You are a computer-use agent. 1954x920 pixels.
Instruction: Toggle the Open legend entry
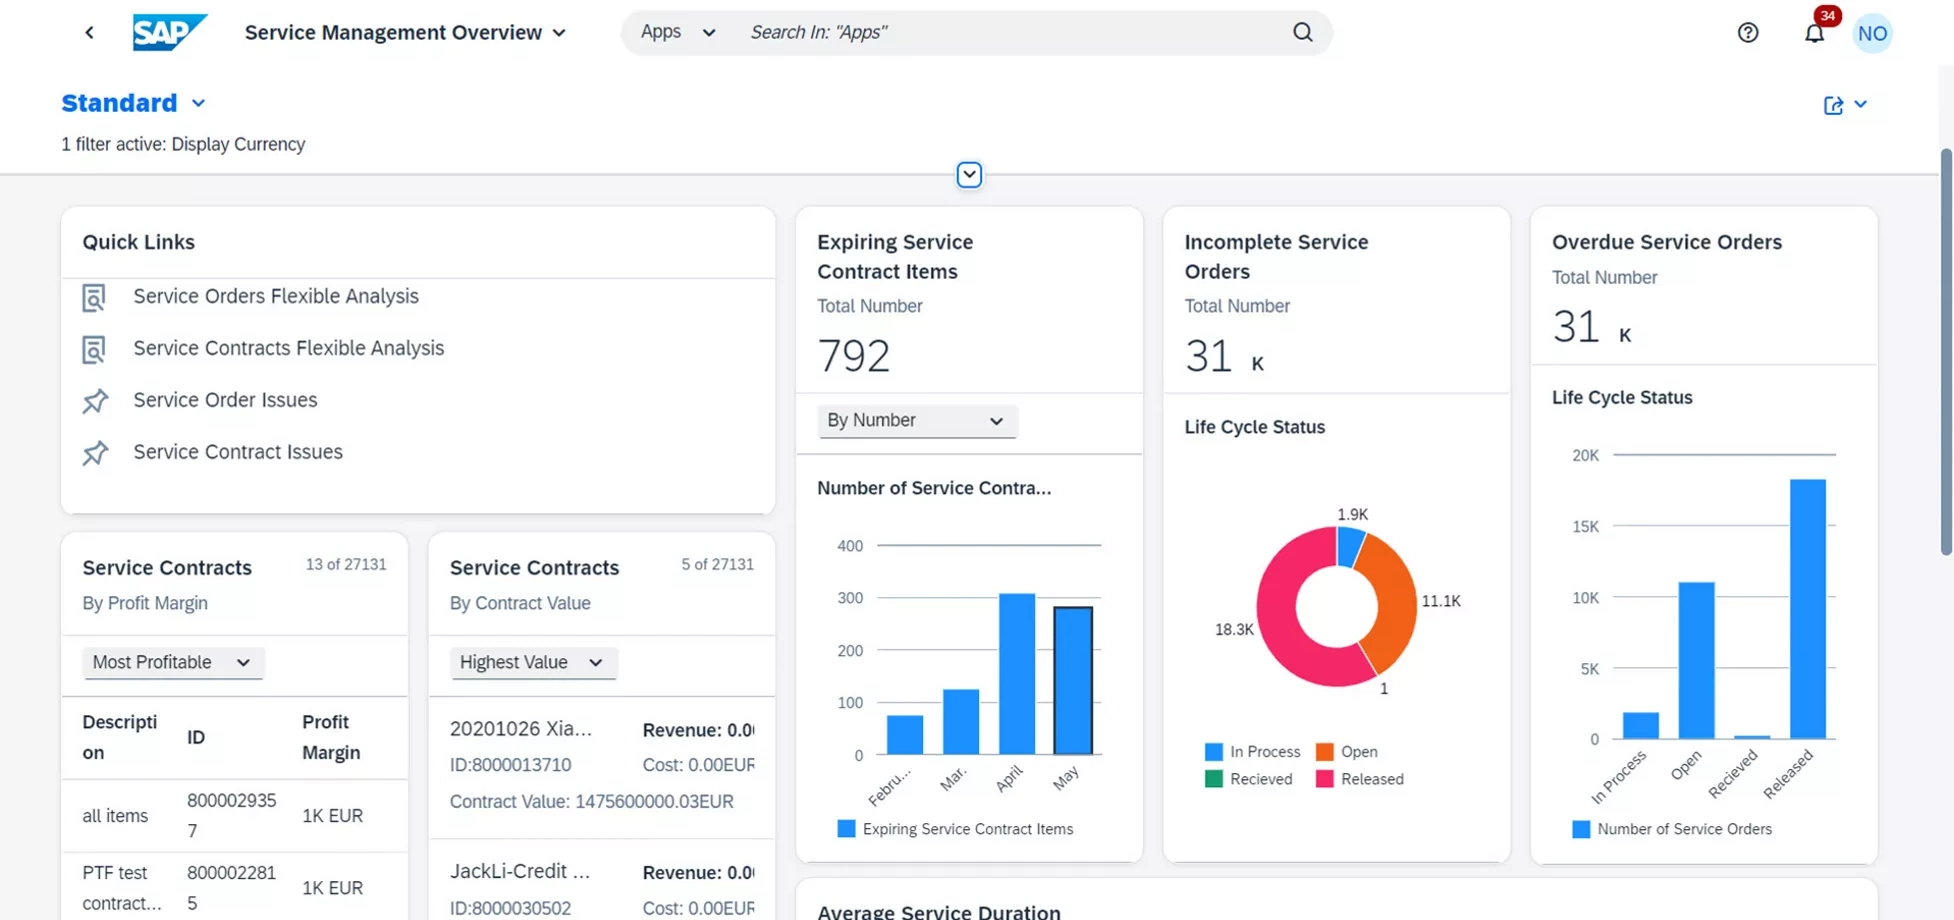click(1347, 751)
